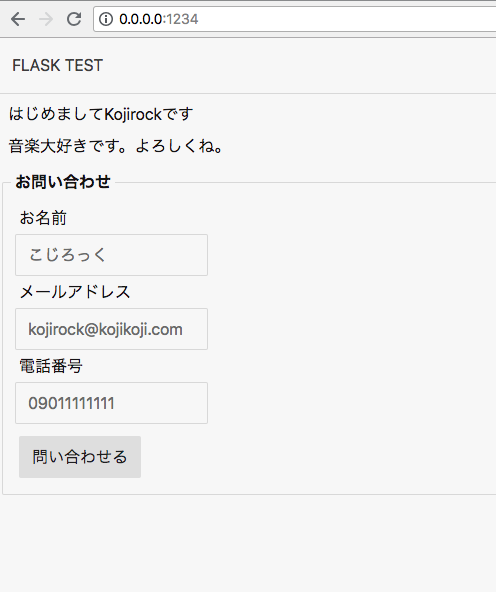Open the site info icon in the address bar
This screenshot has width=496, height=592.
[x=106, y=19]
